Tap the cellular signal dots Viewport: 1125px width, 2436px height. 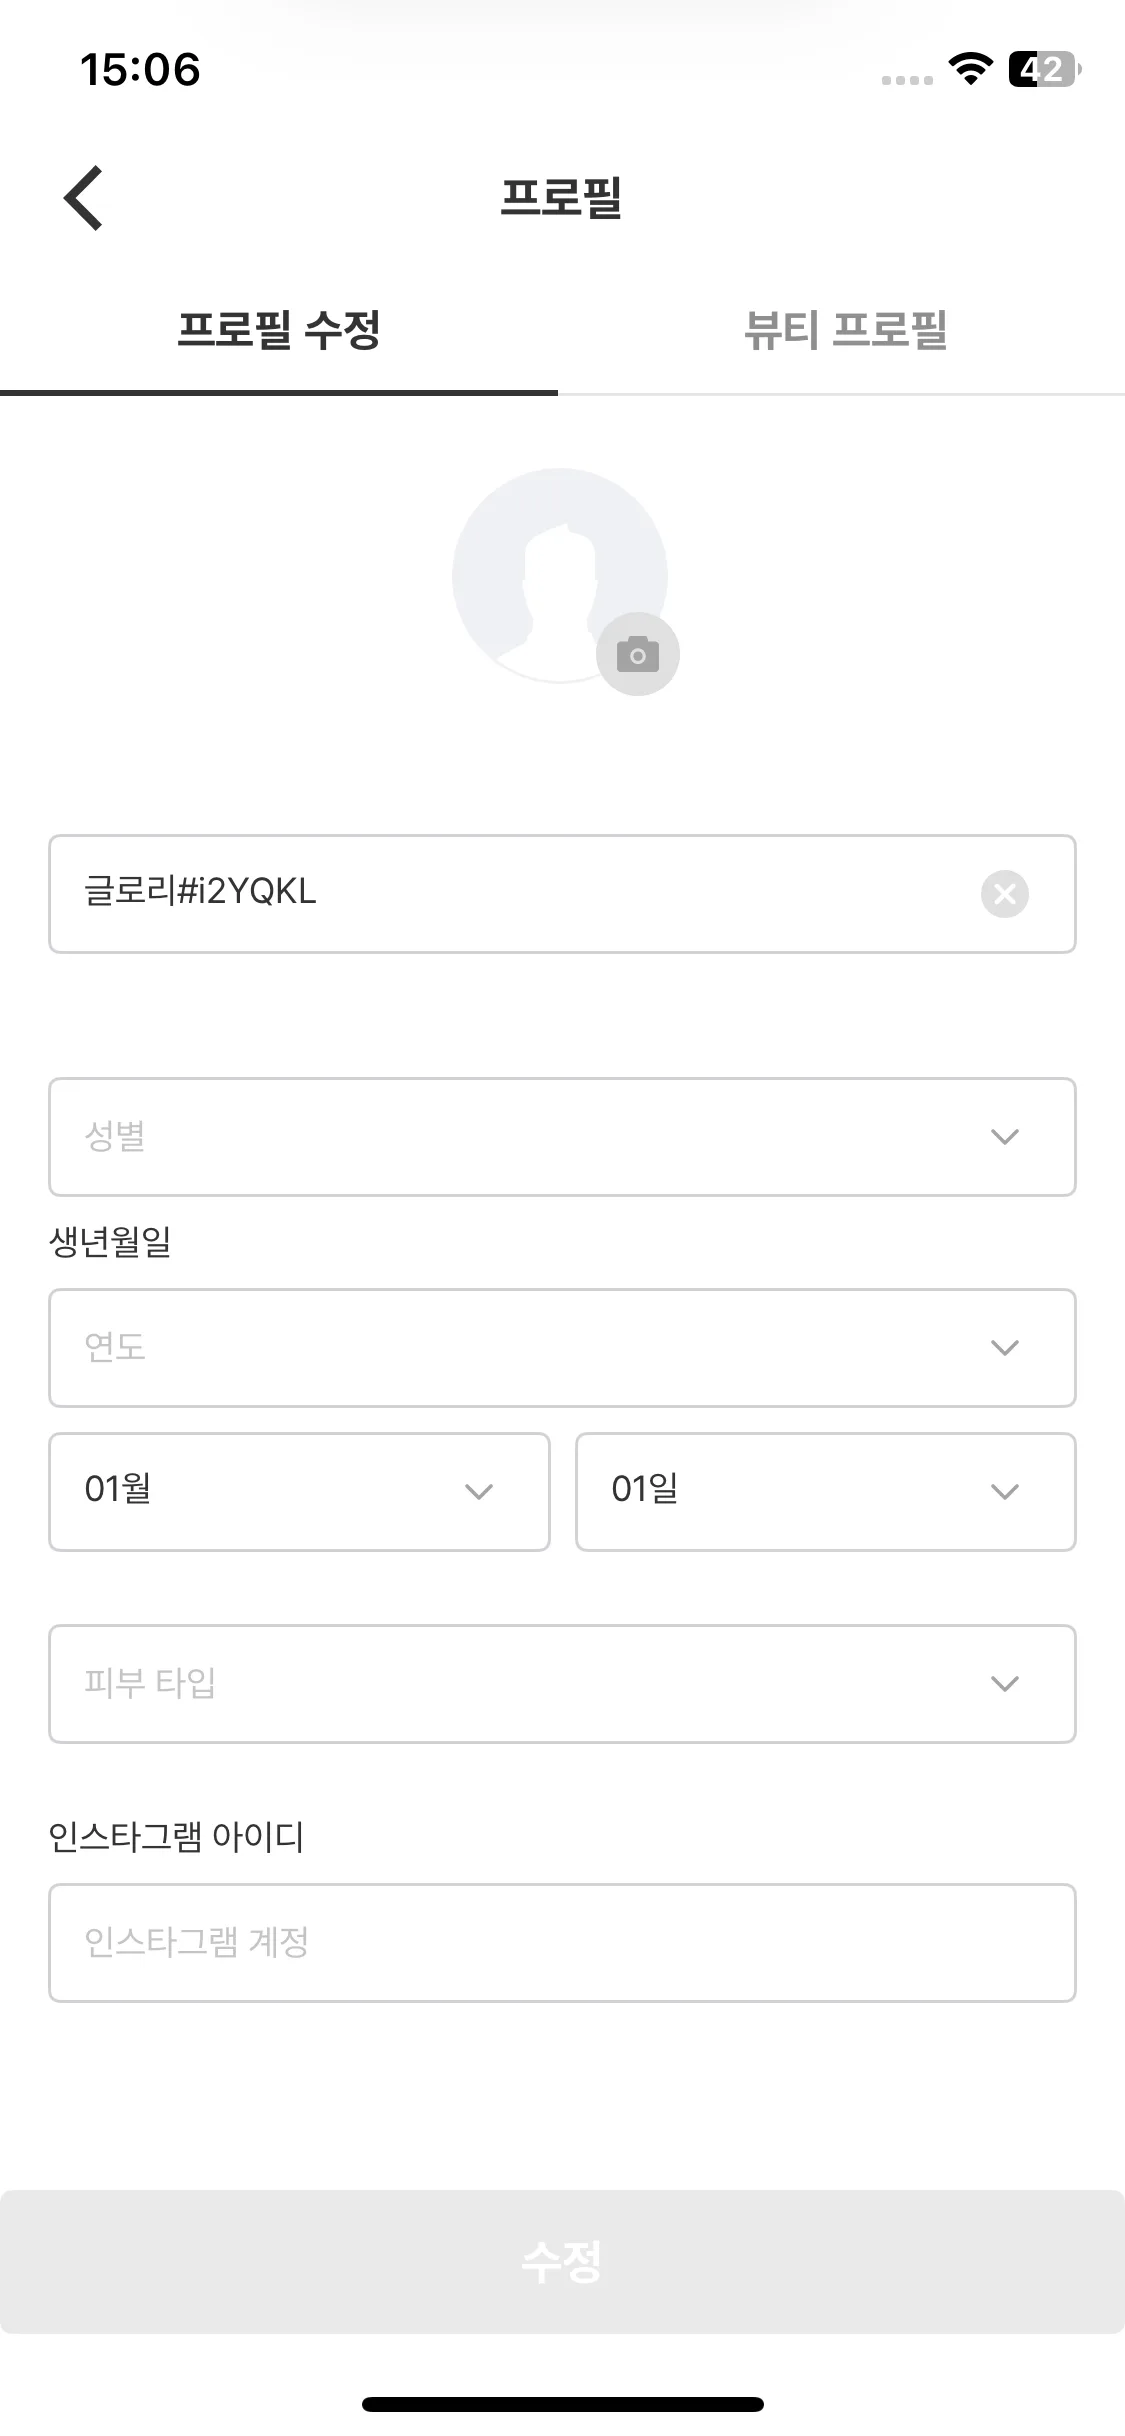click(x=907, y=80)
